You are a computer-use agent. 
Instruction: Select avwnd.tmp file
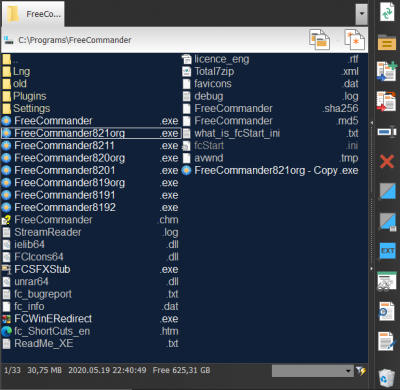pyautogui.click(x=271, y=158)
